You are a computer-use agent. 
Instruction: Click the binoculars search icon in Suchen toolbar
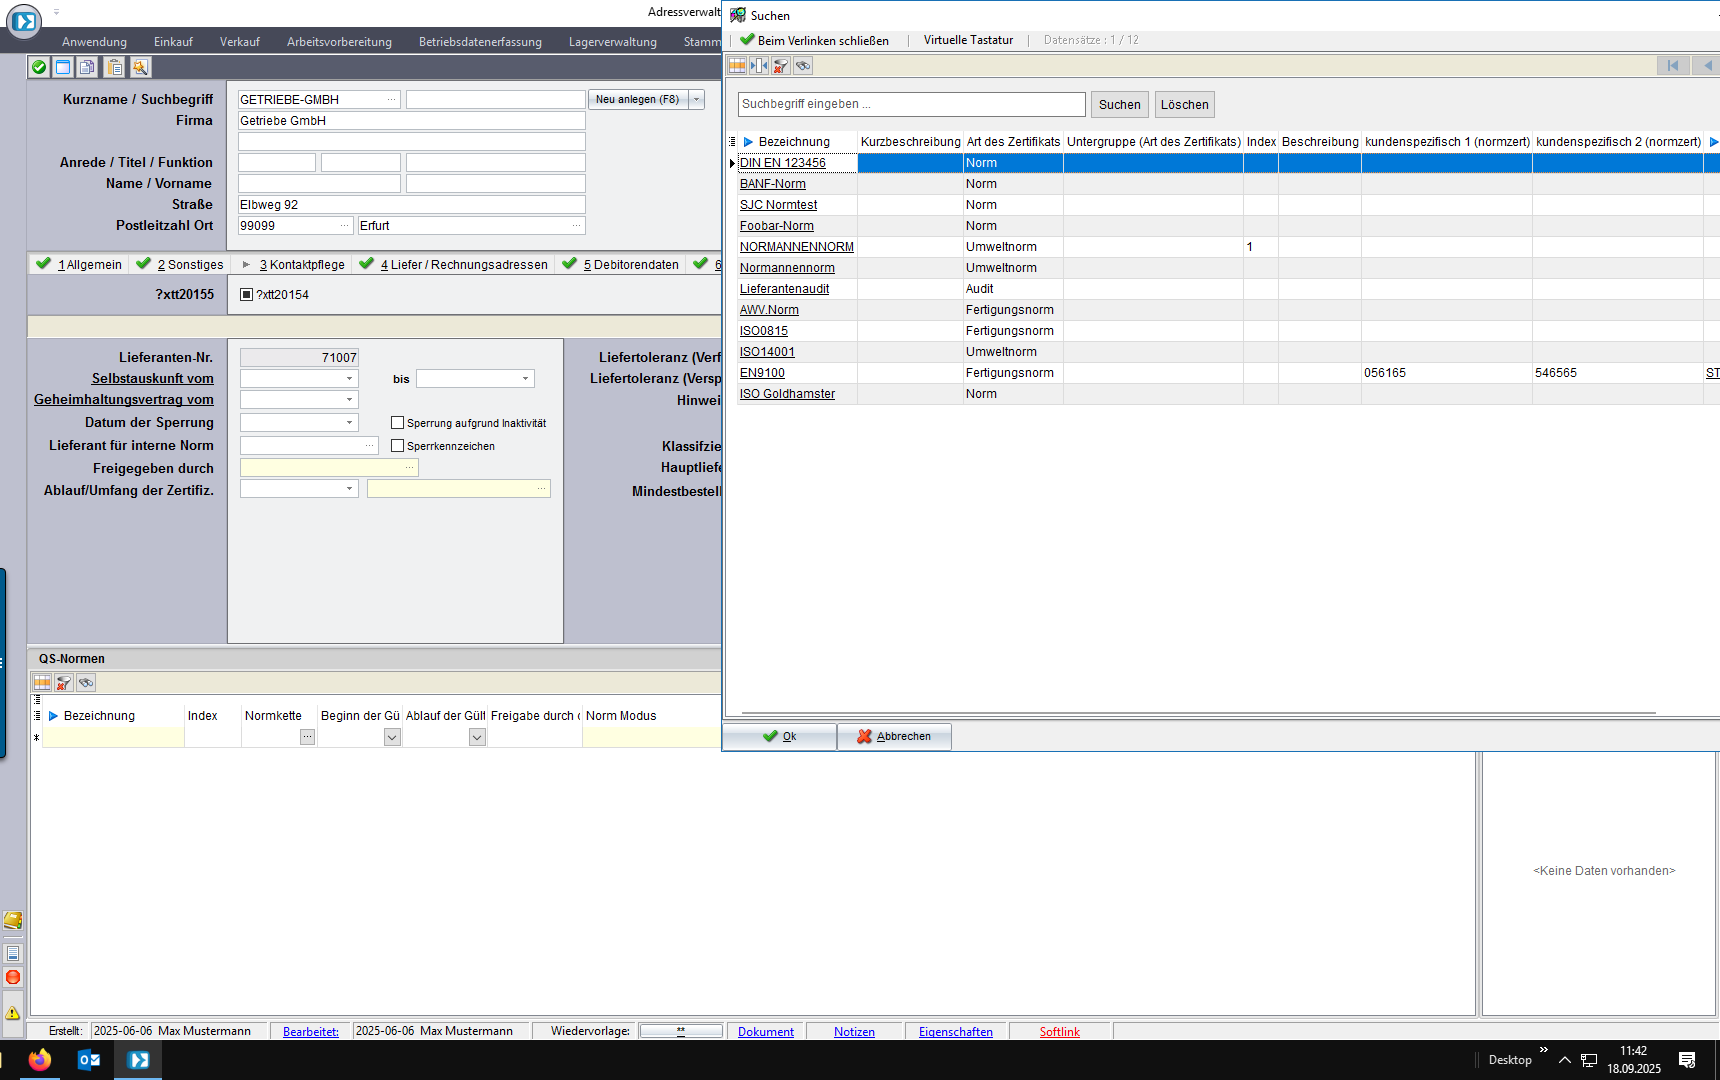click(x=803, y=66)
